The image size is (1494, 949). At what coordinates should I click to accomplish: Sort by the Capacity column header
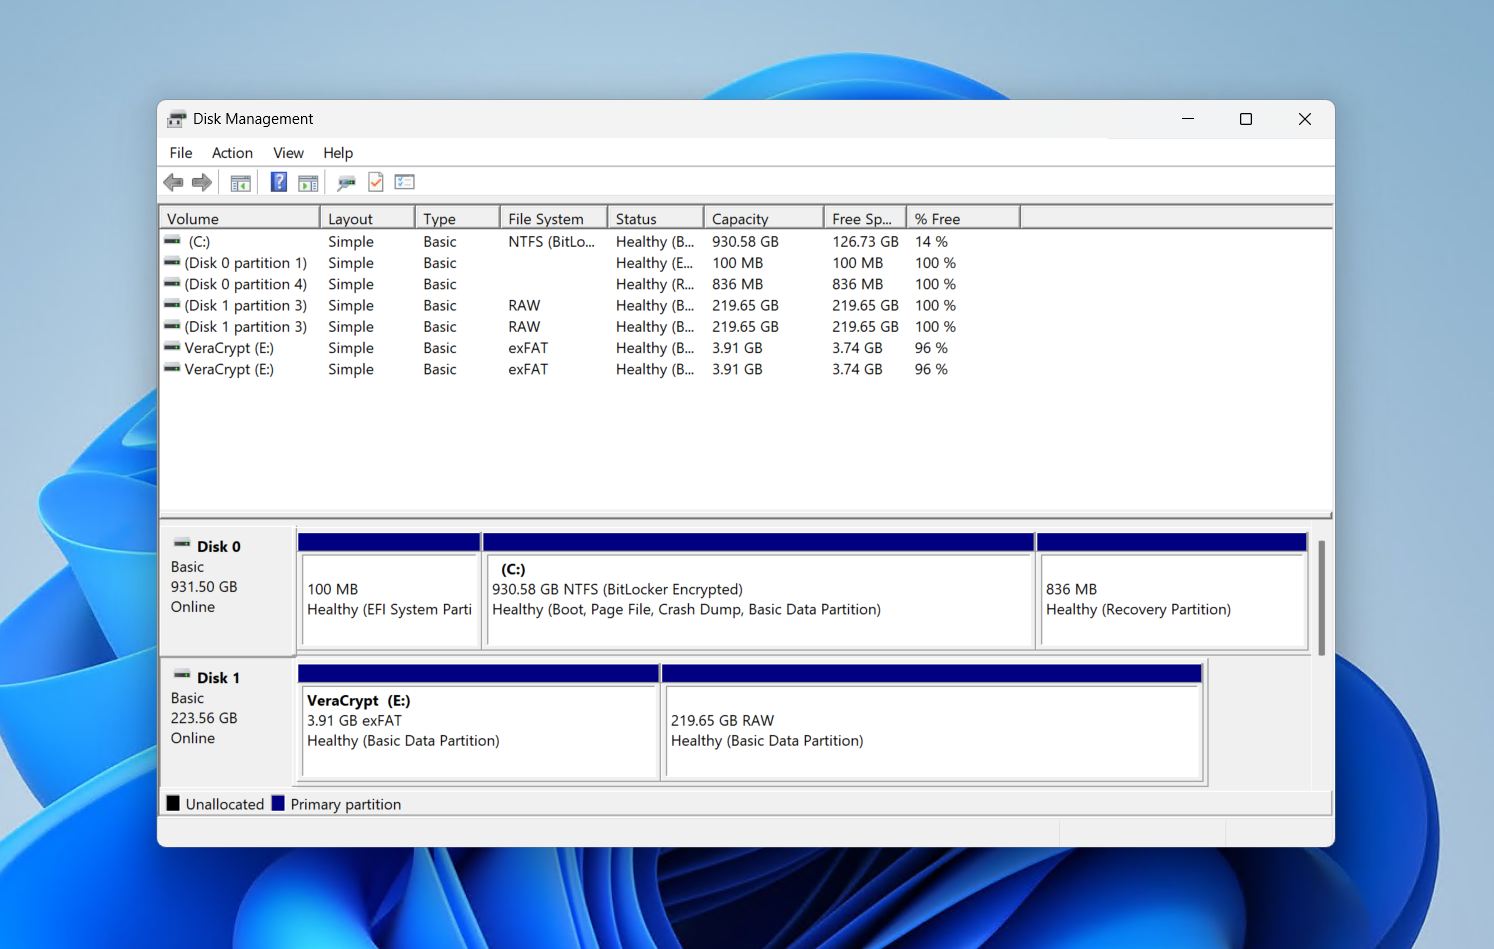763,218
